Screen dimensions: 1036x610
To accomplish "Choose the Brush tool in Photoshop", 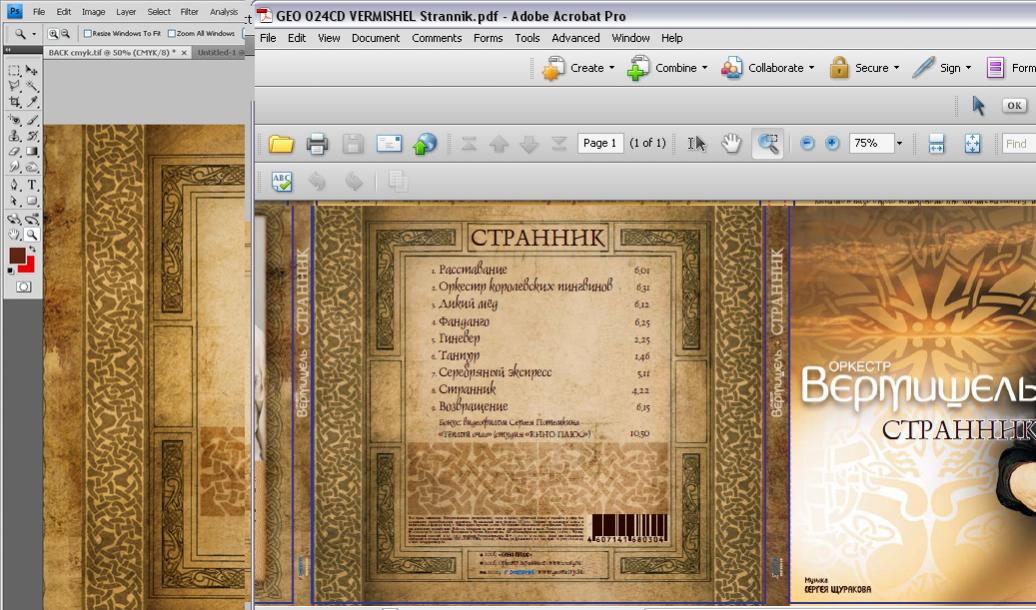I will pos(31,120).
